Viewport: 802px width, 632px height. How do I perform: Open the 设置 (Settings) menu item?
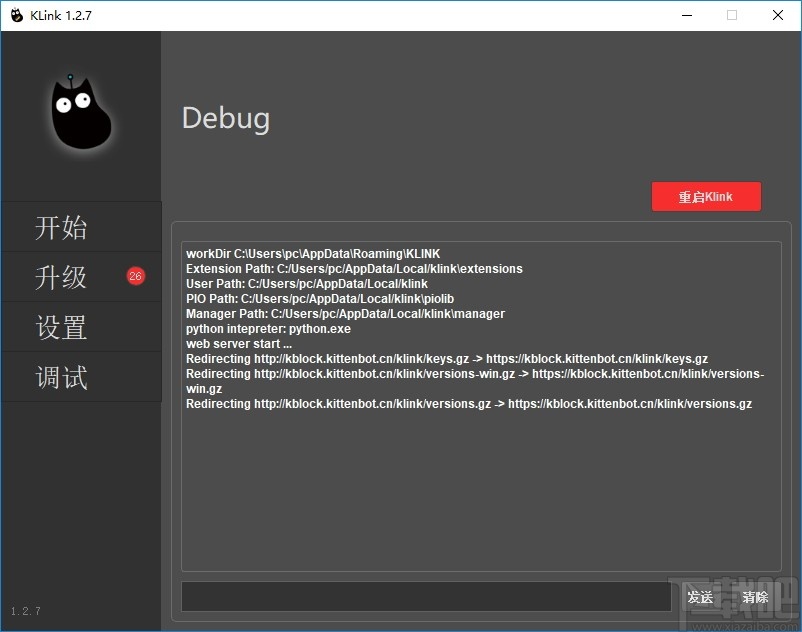81,327
